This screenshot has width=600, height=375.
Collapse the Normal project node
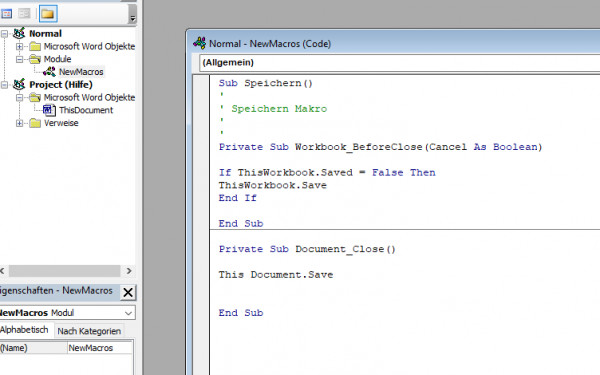[4, 34]
